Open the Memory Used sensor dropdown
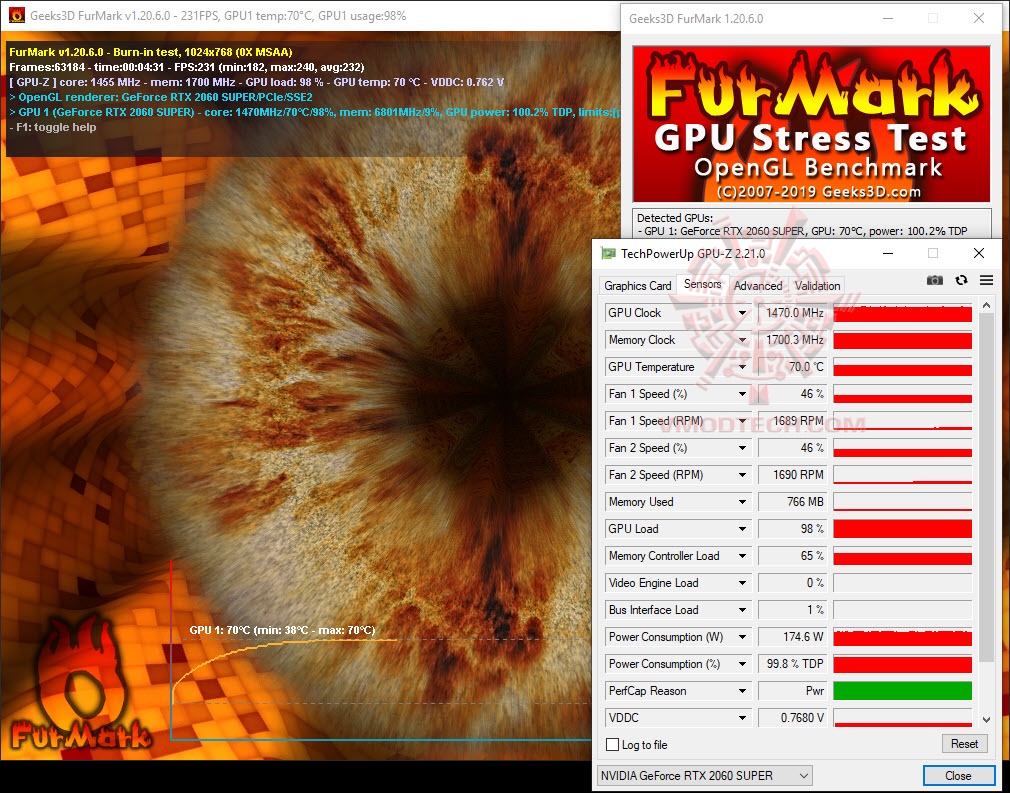Viewport: 1010px width, 793px height. click(x=742, y=502)
